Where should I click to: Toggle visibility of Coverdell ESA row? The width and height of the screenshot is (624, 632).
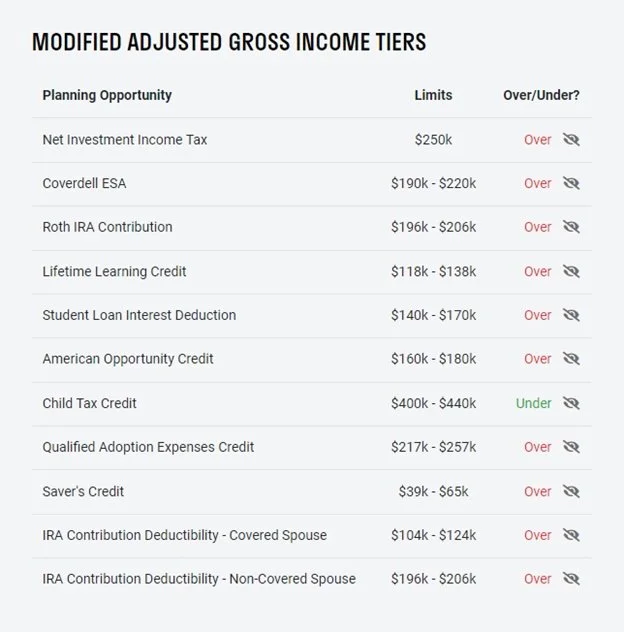coord(571,183)
